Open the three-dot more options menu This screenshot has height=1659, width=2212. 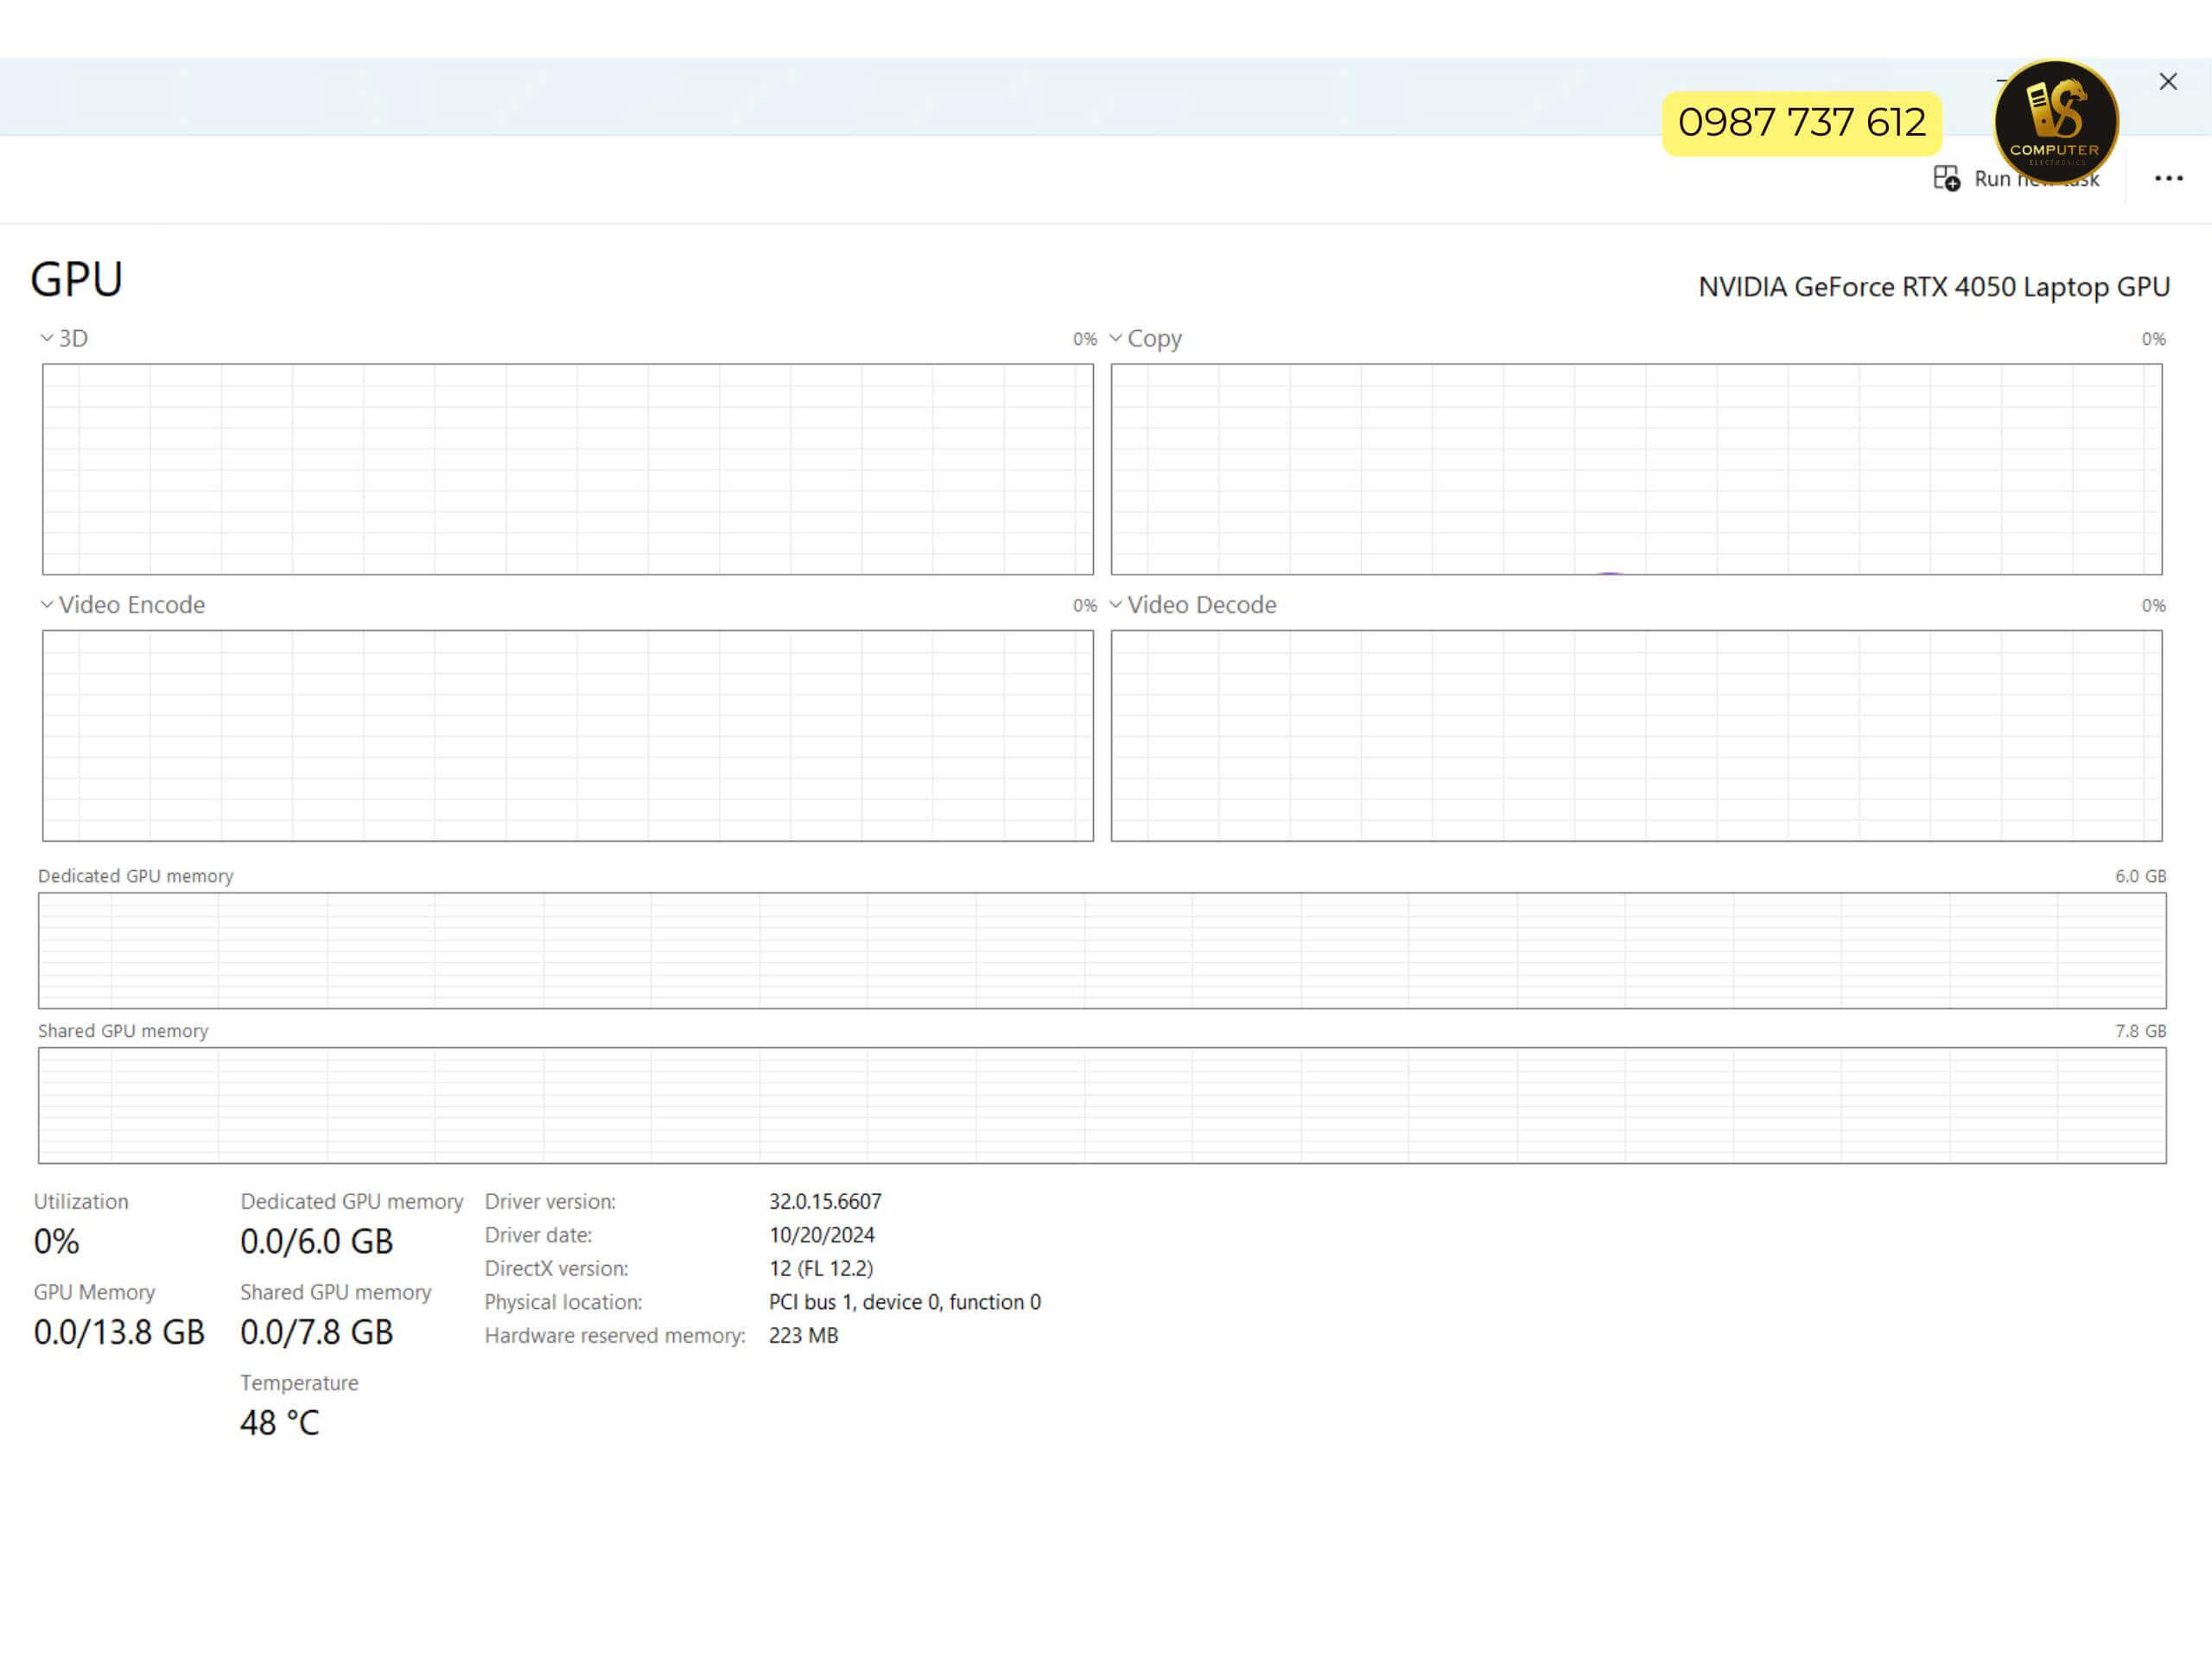pos(2168,178)
